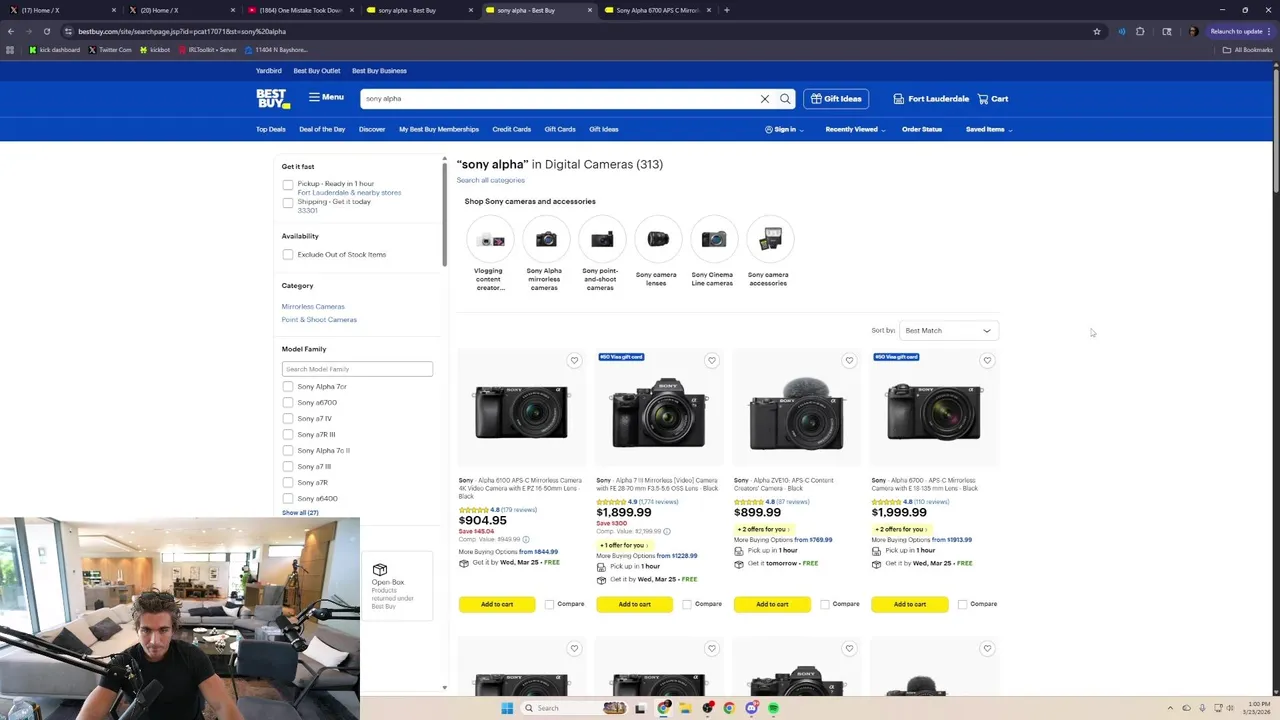
Task: Save Alpha 6100 camera with heart icon
Action: [574, 360]
